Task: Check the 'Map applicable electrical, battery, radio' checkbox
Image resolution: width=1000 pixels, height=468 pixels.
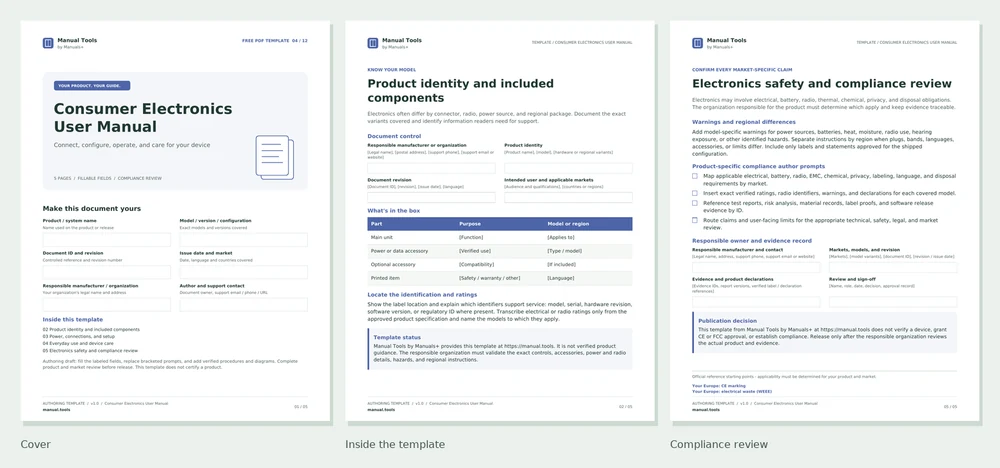Action: click(695, 176)
